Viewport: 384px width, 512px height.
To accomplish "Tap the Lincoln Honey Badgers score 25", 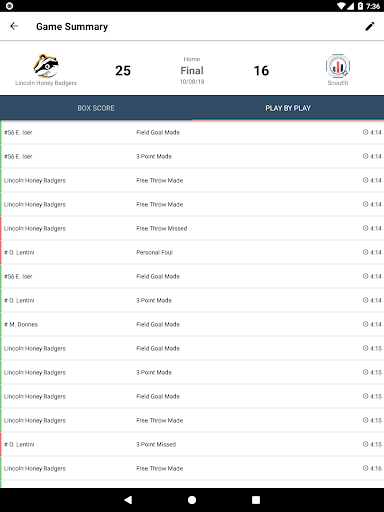I will 123,71.
